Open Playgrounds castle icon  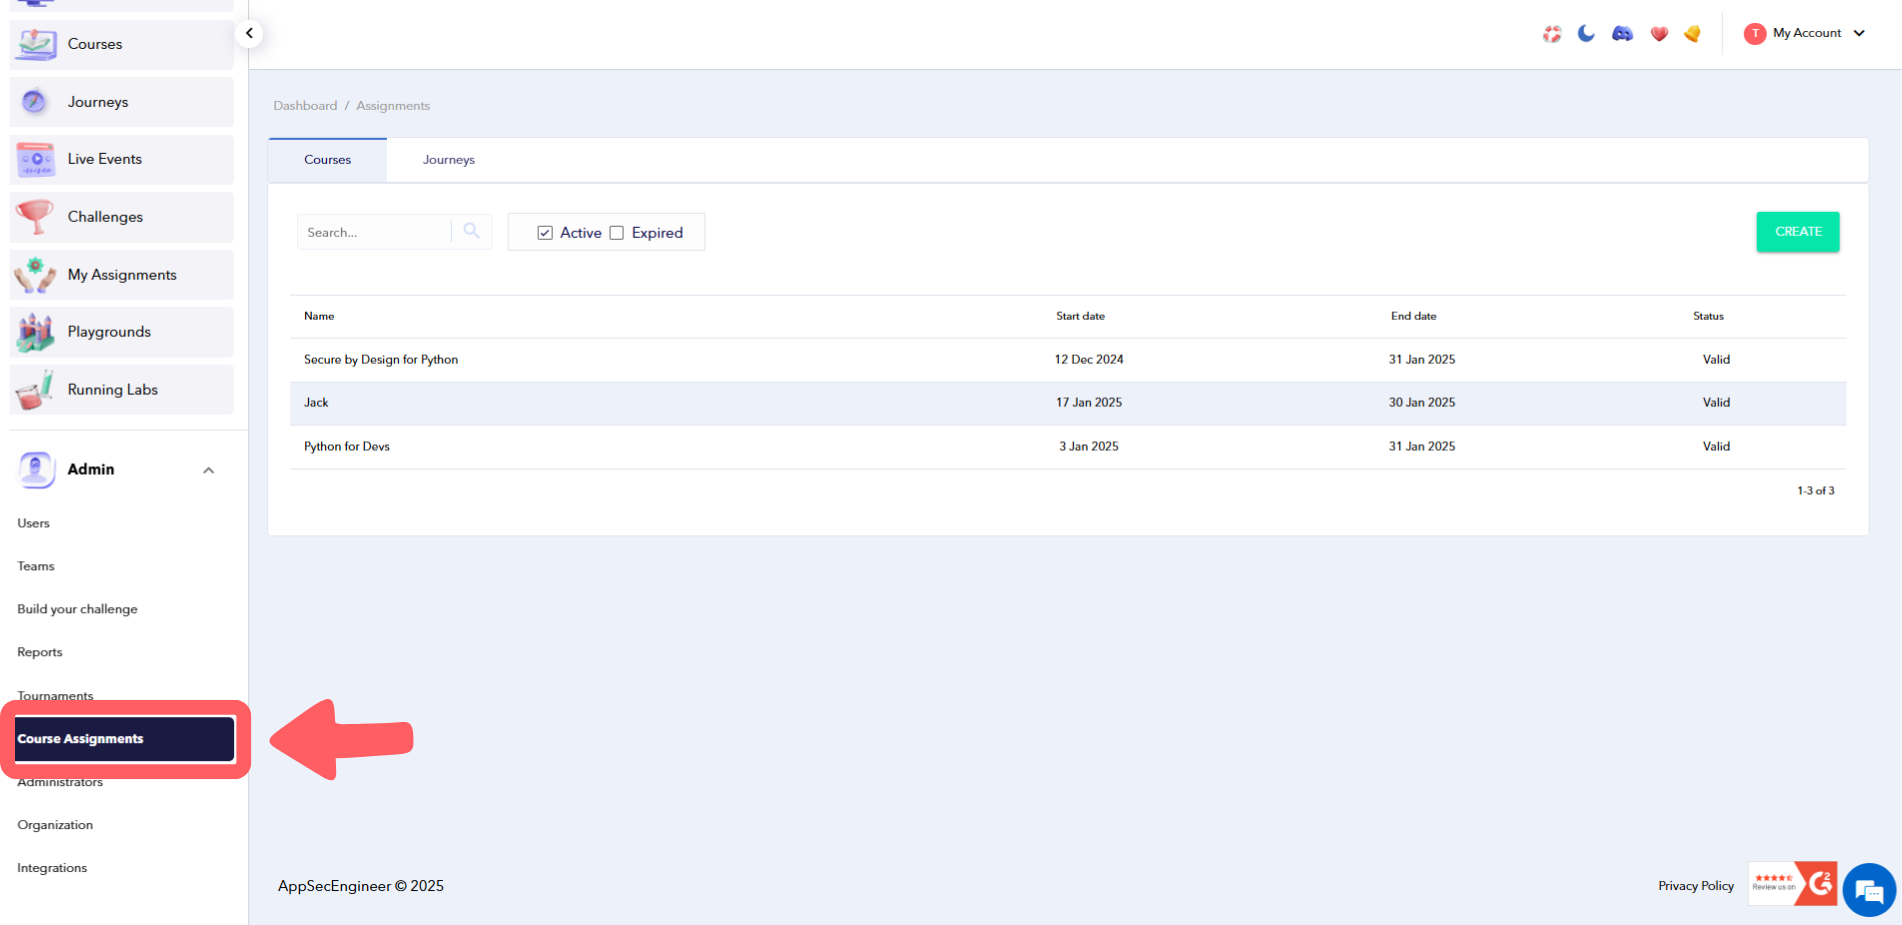[x=36, y=331]
